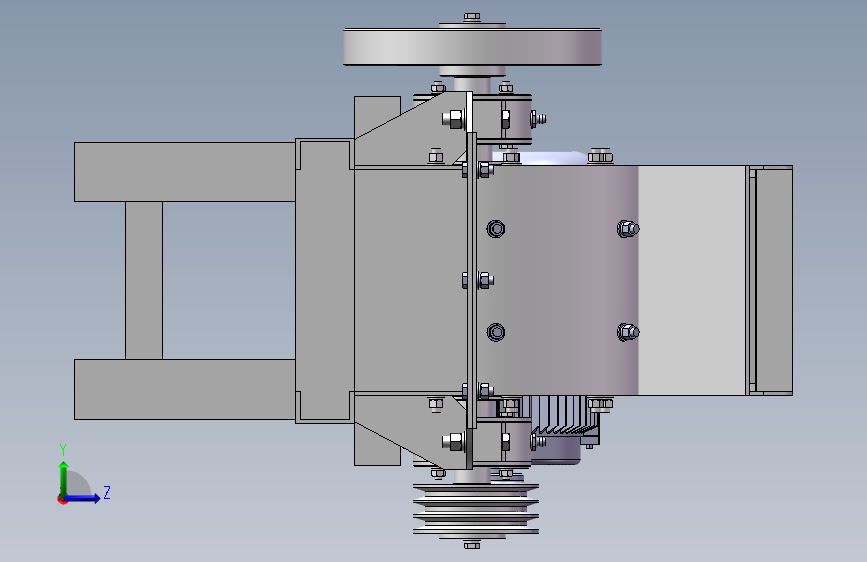Image resolution: width=867 pixels, height=562 pixels.
Task: Pick the upper-left socket bolt on cover plate
Action: 495,228
